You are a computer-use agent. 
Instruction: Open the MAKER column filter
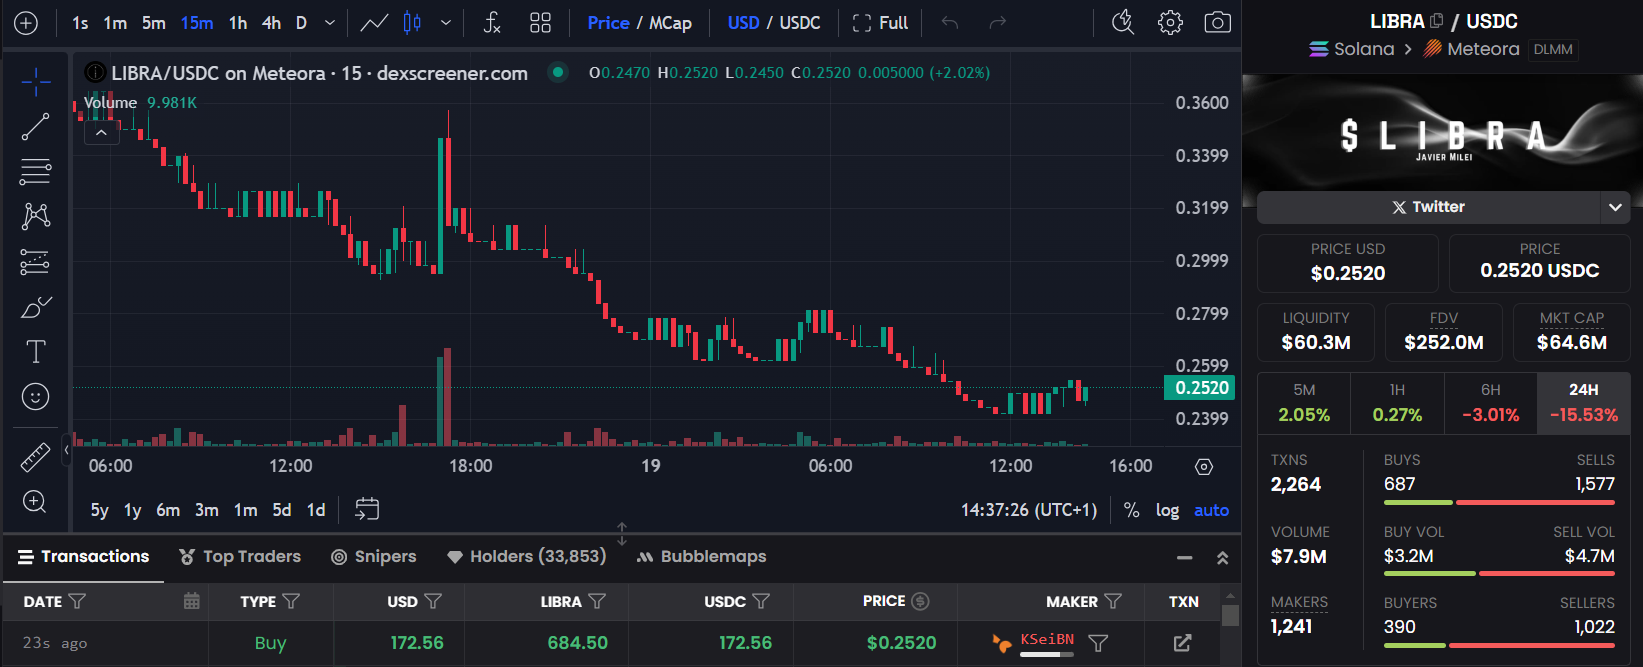[1113, 601]
